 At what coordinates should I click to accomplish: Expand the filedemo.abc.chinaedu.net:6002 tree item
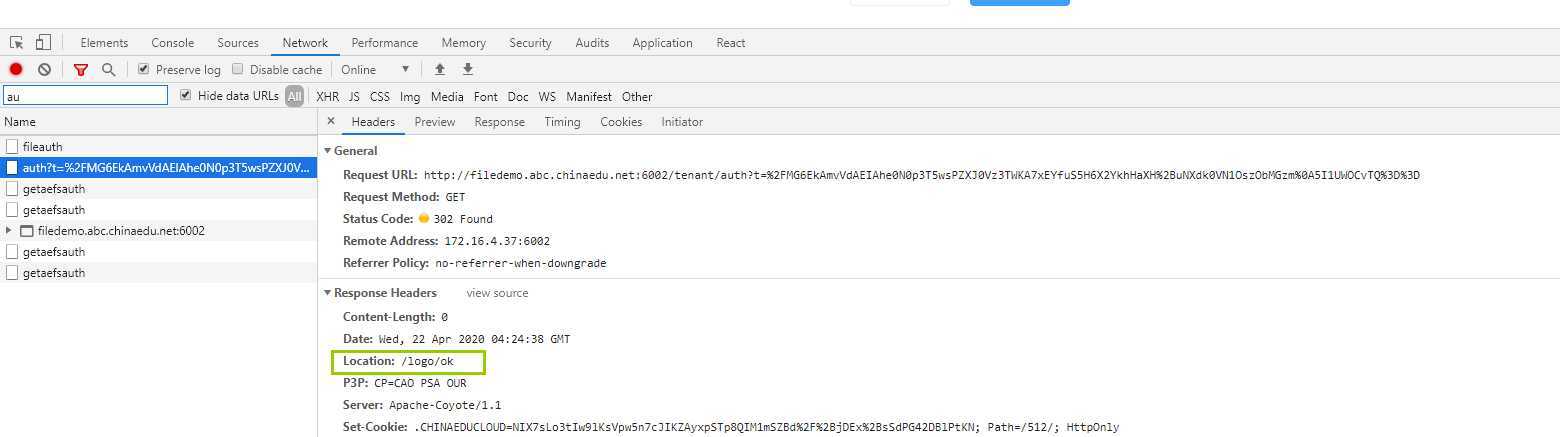click(9, 231)
